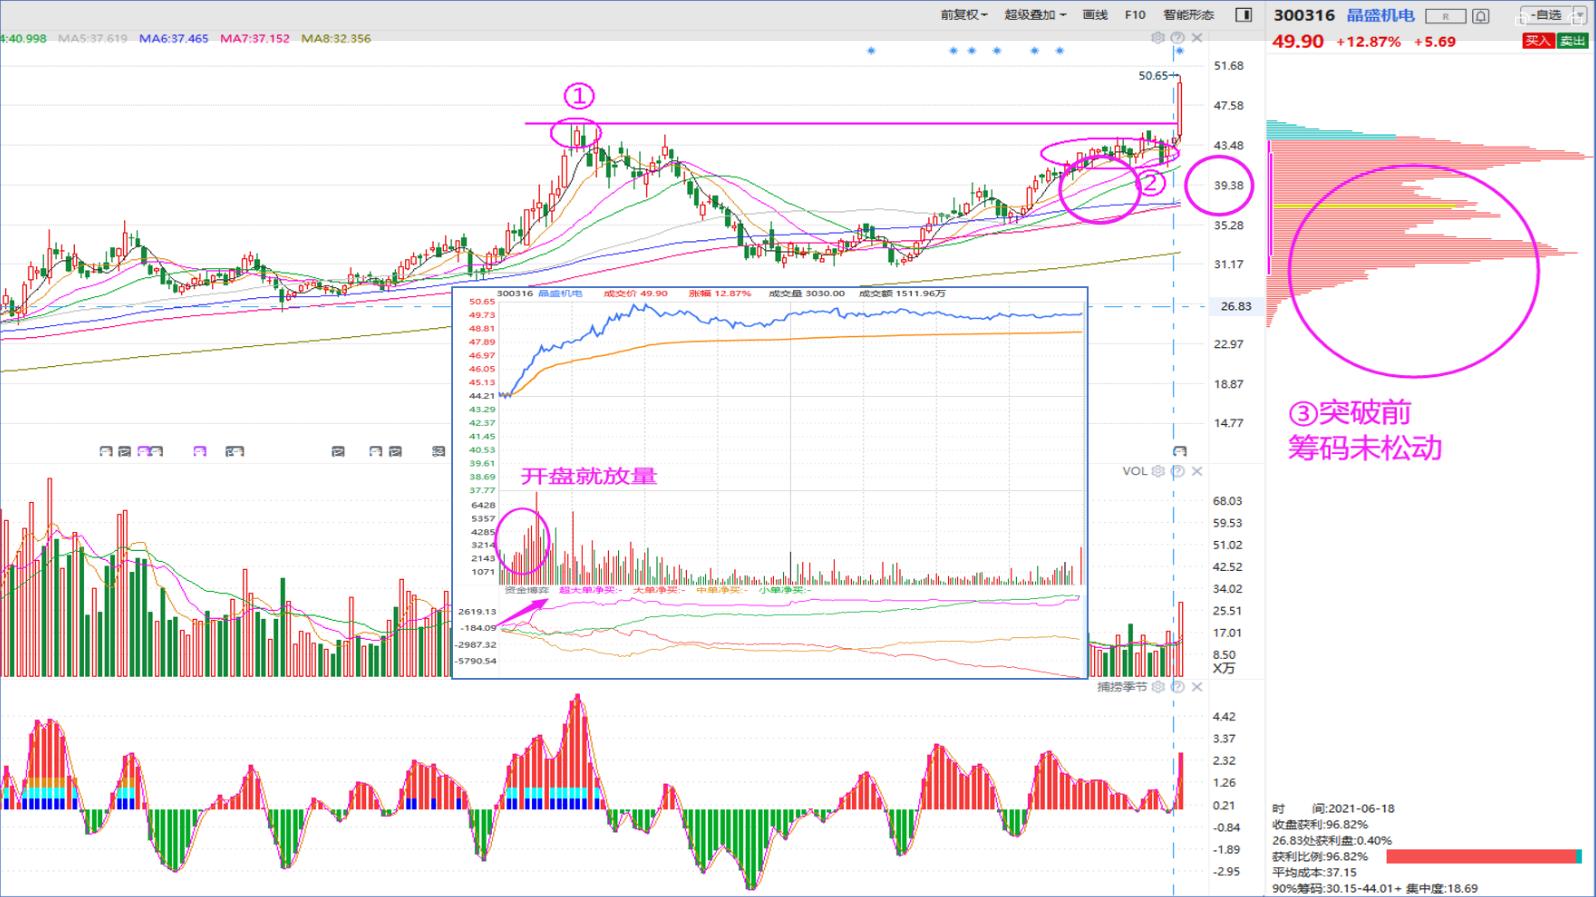Open main chart help question mark

(x=1178, y=38)
